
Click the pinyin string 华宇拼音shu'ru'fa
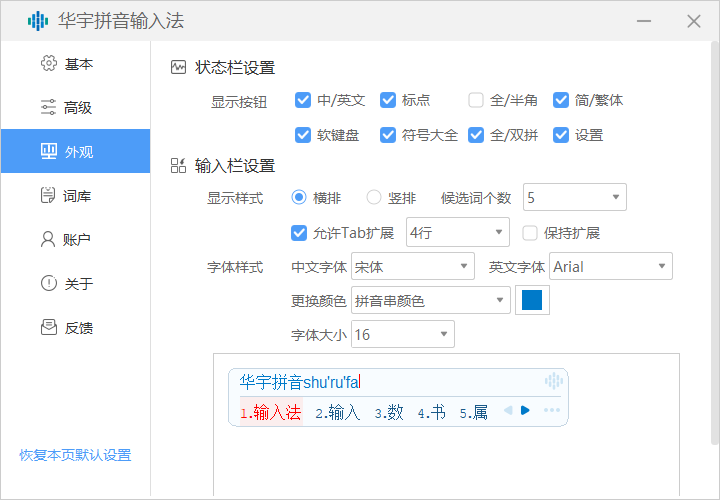point(299,382)
